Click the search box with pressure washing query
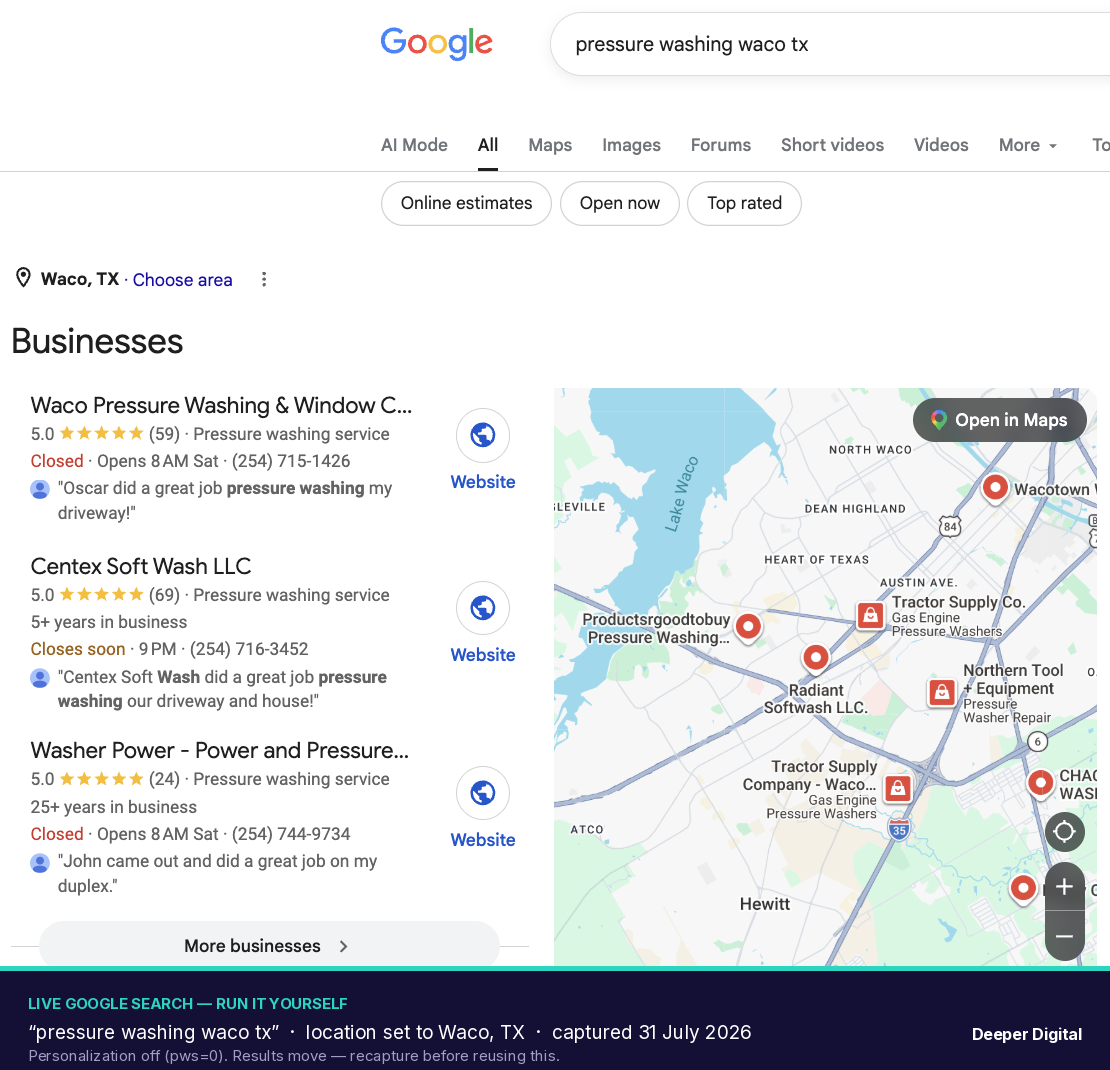 point(830,44)
